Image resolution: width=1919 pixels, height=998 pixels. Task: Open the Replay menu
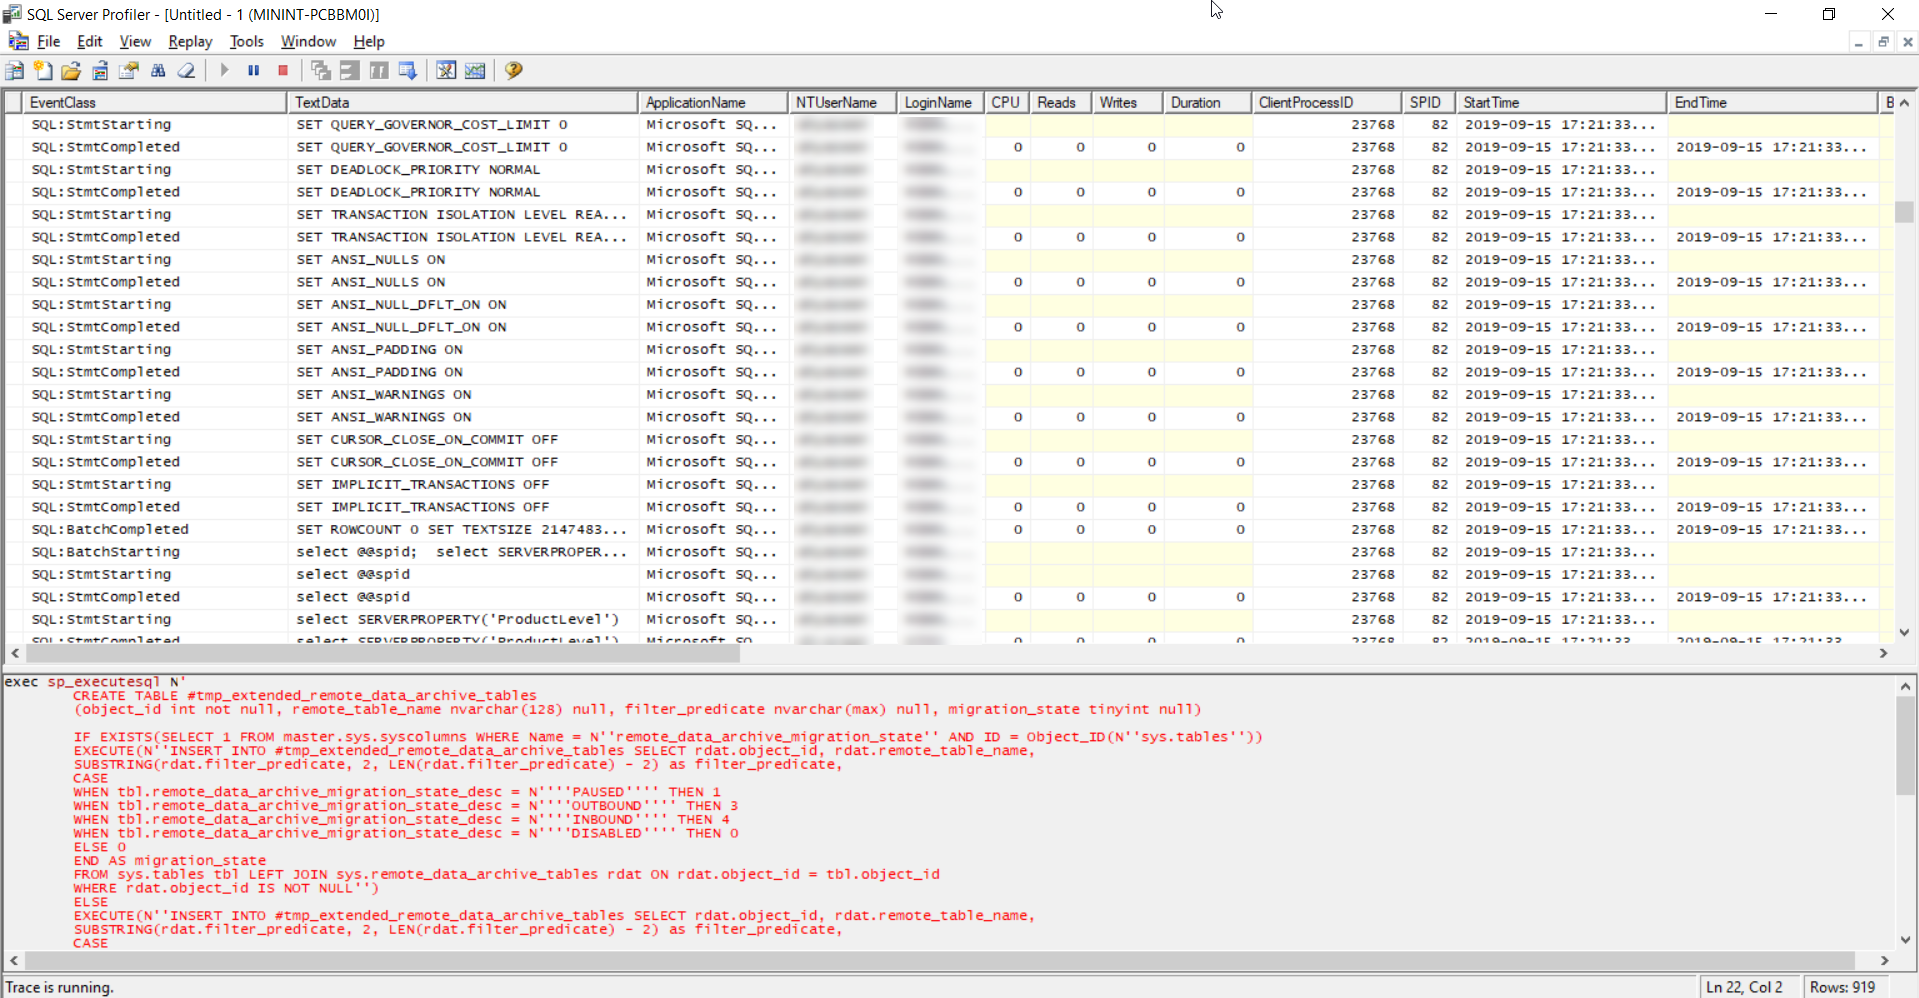point(190,41)
